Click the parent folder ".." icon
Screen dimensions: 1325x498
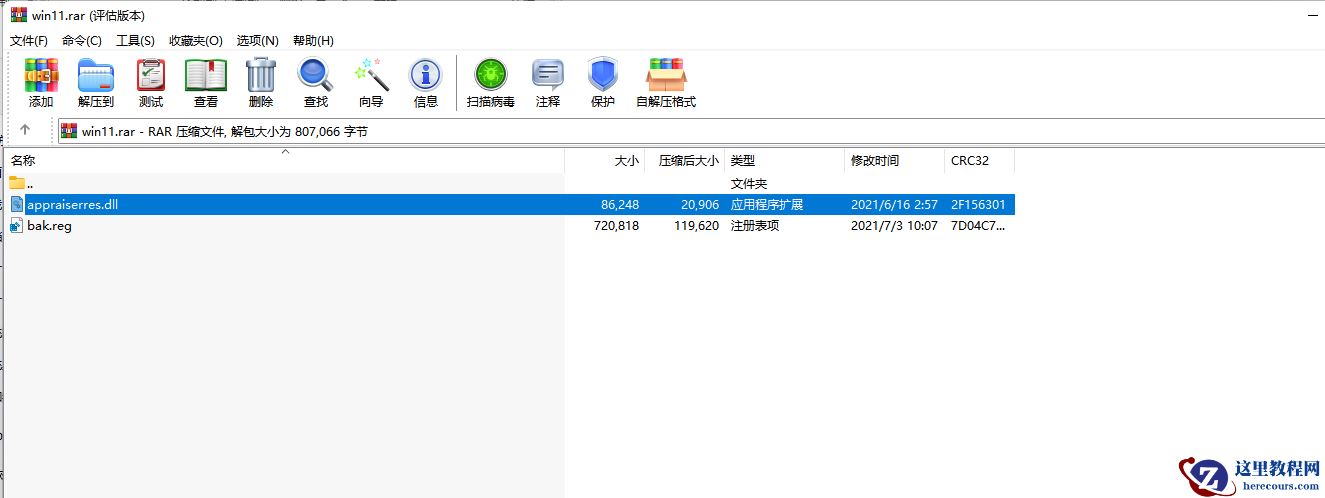point(17,183)
